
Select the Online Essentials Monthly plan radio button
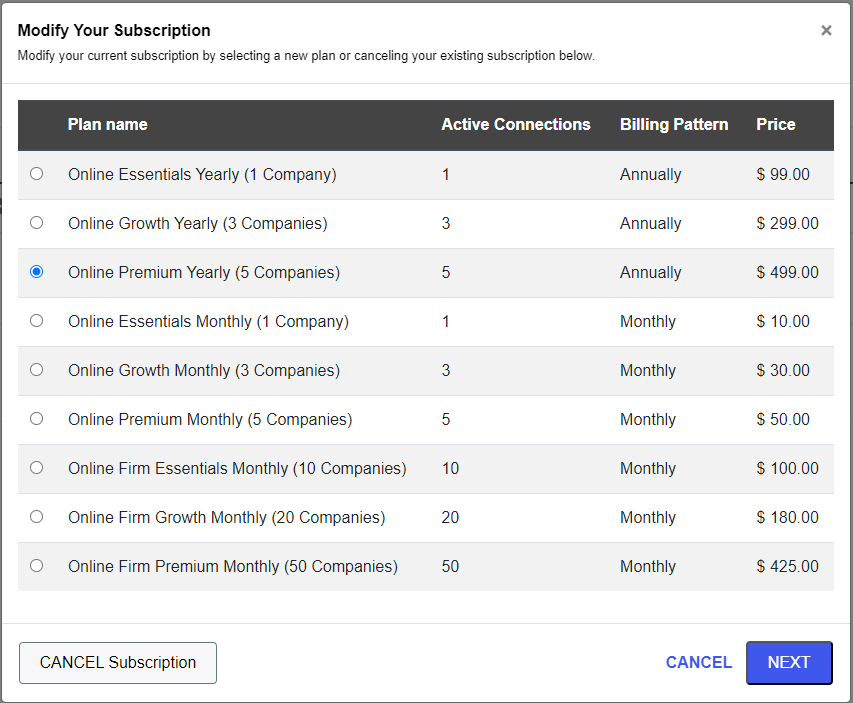tap(36, 320)
